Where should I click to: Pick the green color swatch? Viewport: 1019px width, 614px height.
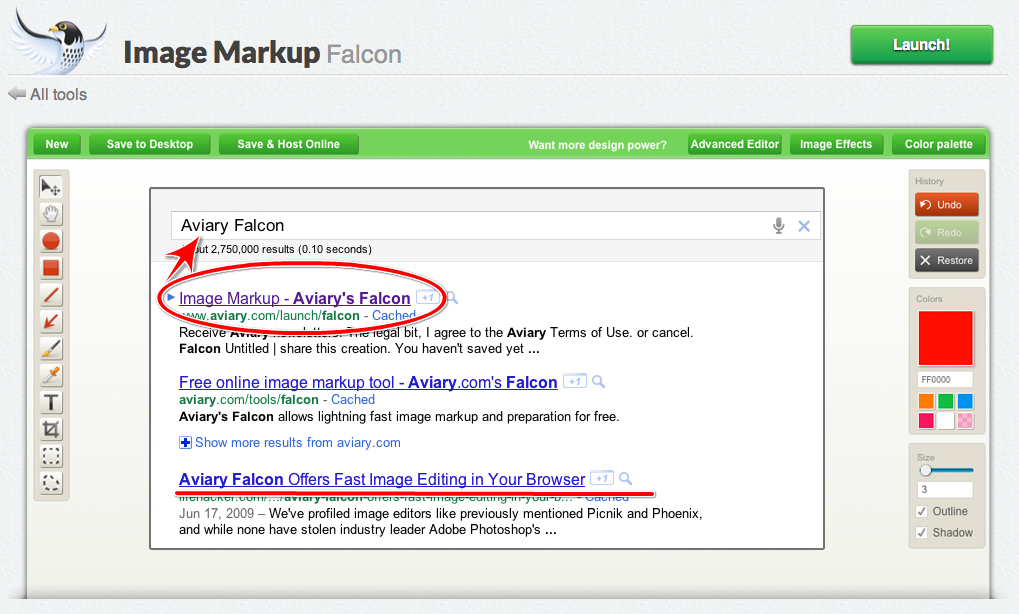pyautogui.click(x=946, y=401)
